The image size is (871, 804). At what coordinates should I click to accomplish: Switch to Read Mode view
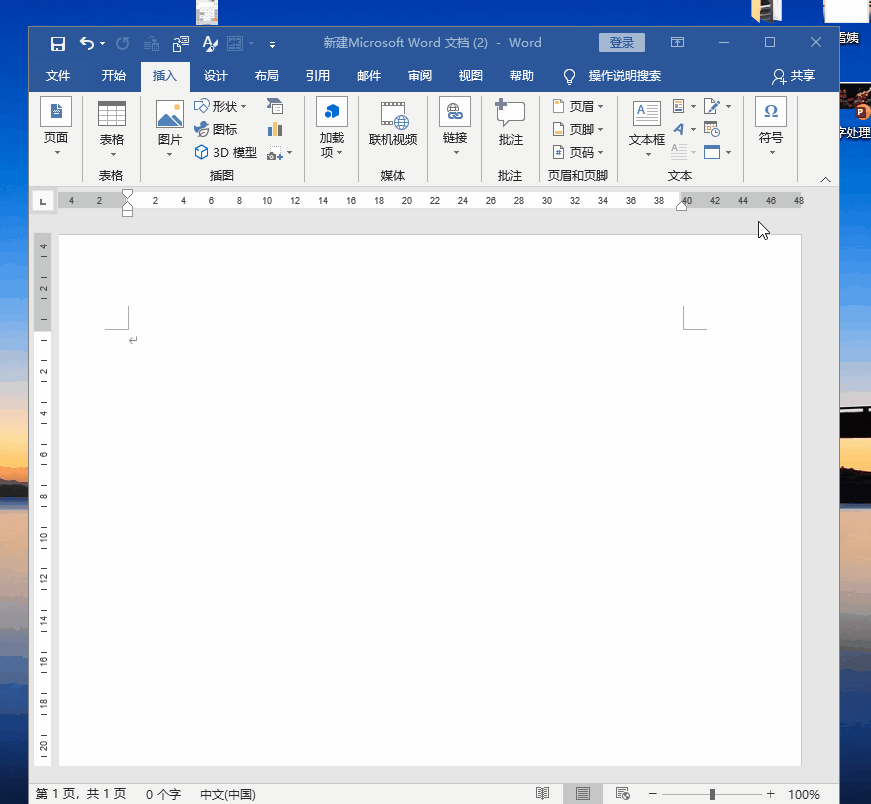(x=542, y=794)
